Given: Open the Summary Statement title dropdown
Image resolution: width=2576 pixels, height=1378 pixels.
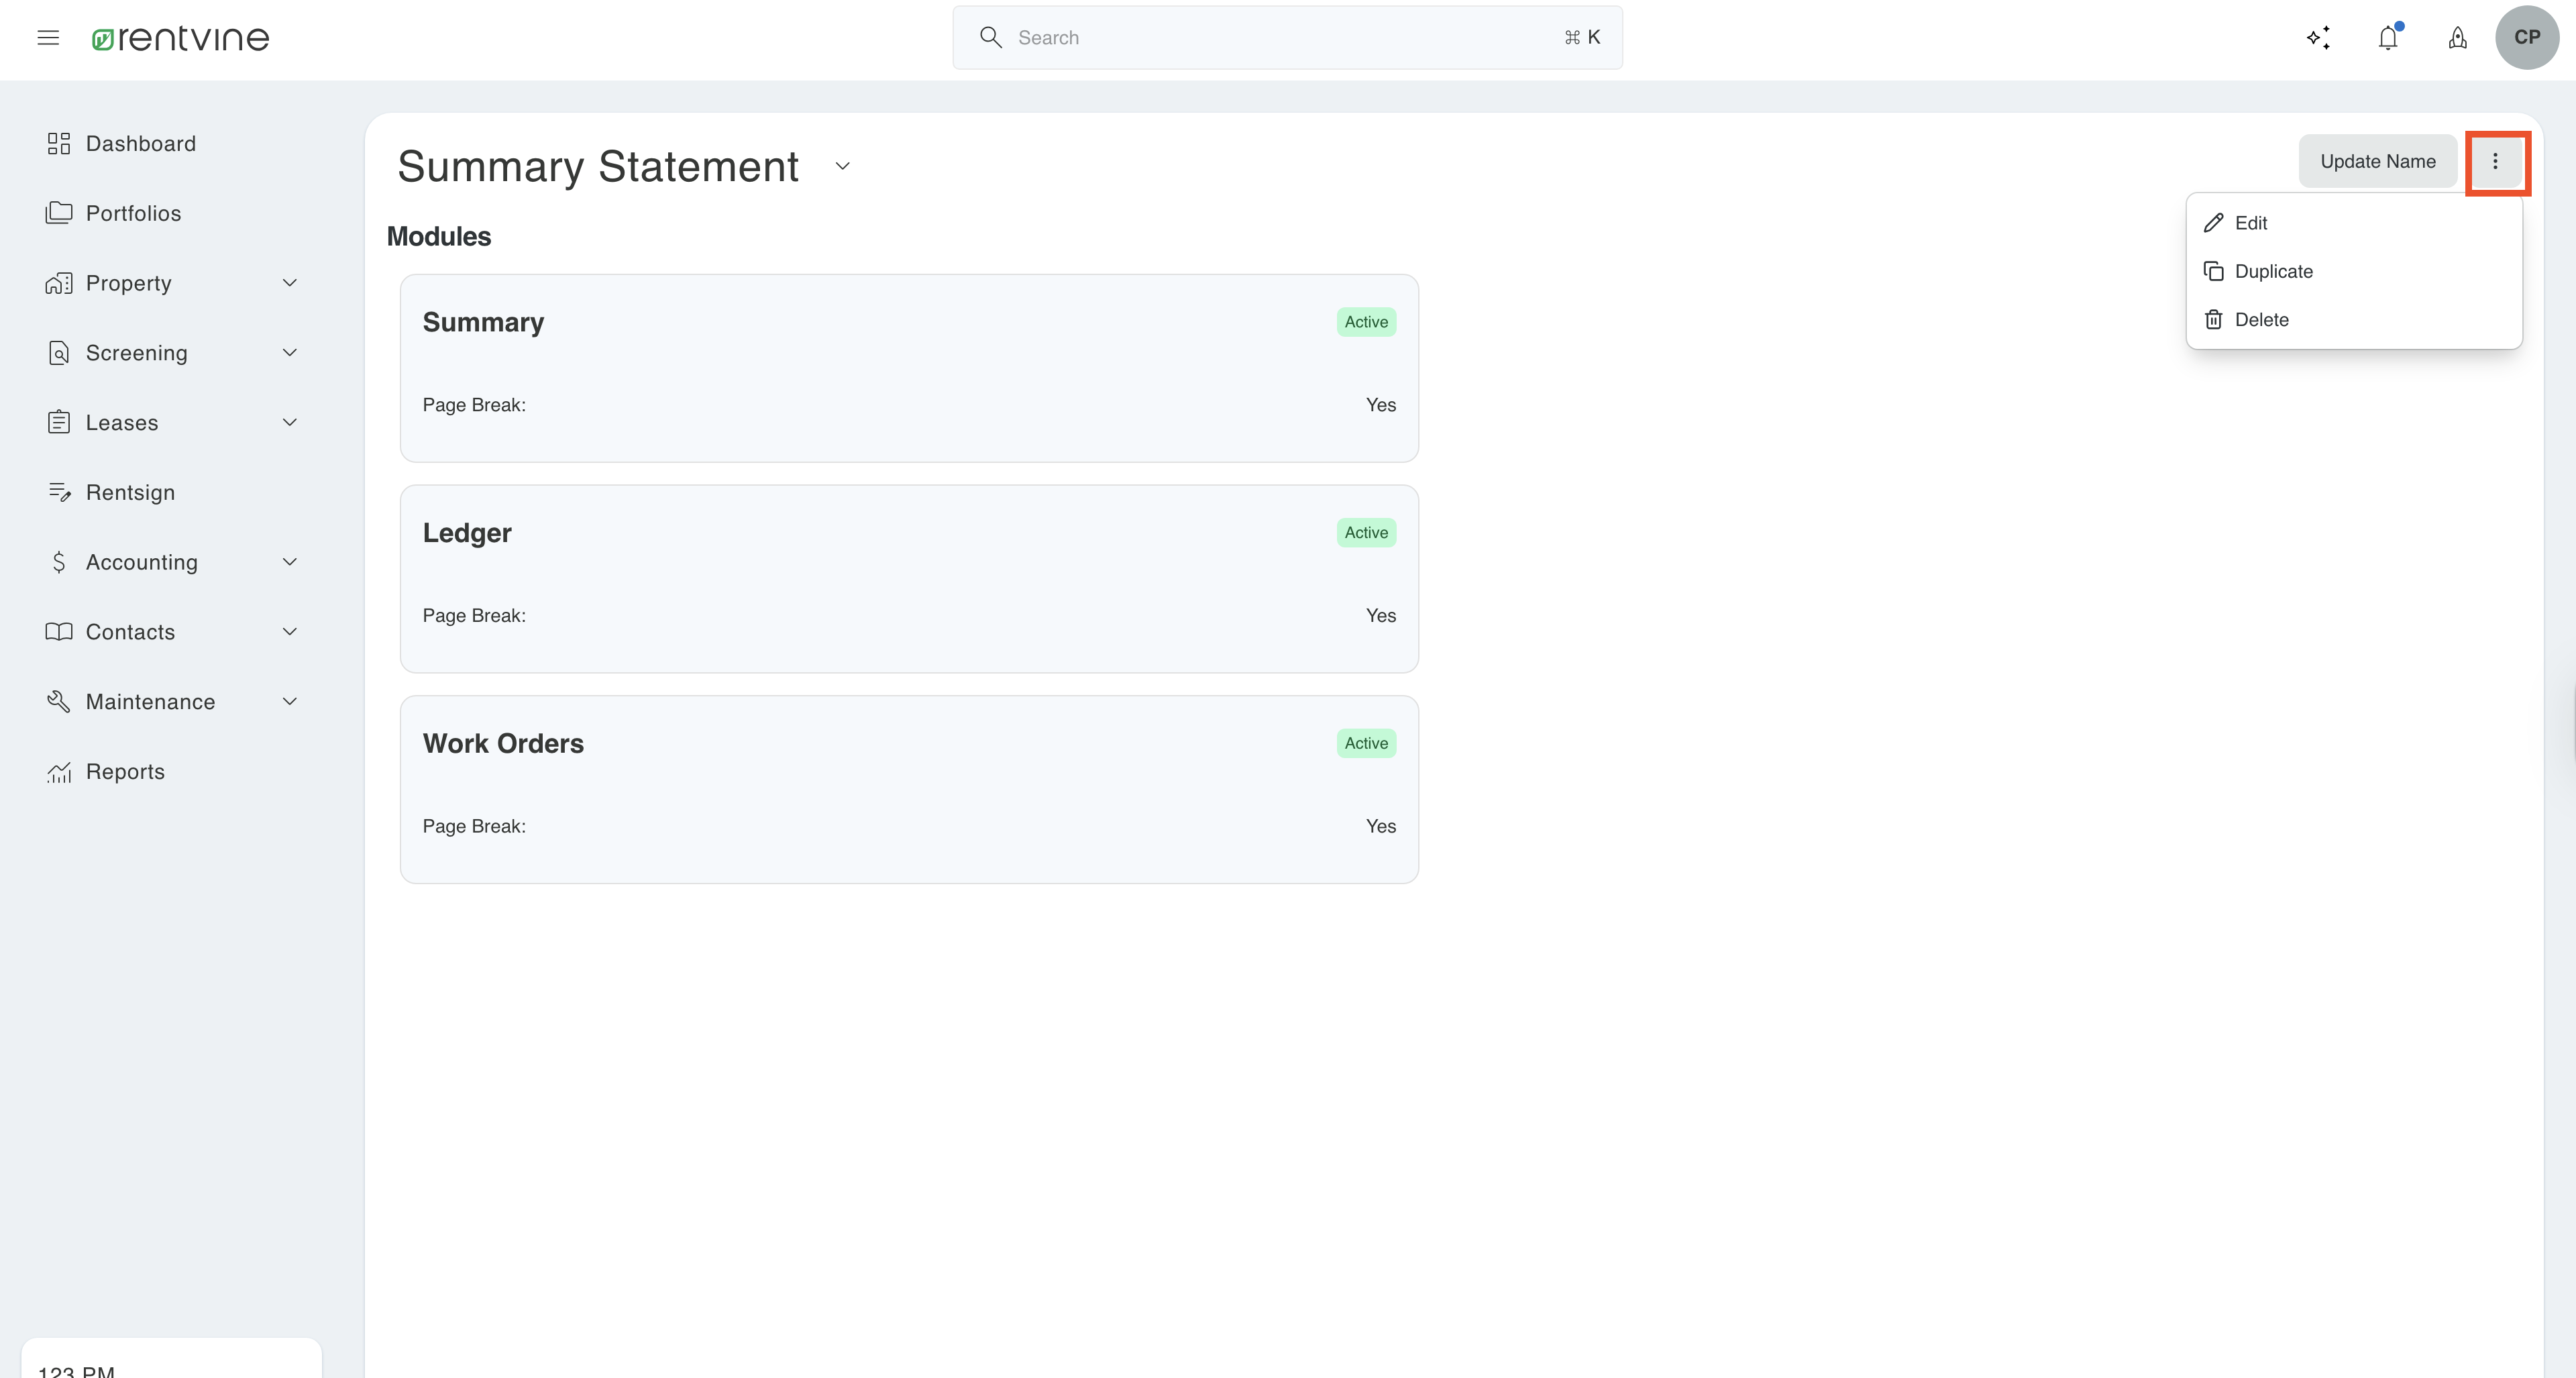Looking at the screenshot, I should pyautogui.click(x=842, y=167).
